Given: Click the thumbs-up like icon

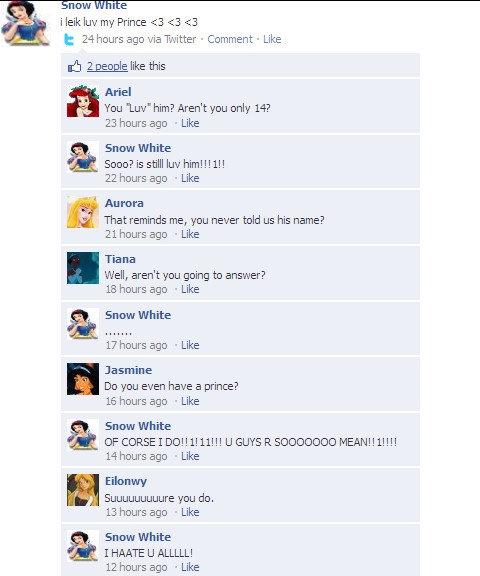Looking at the screenshot, I should pyautogui.click(x=74, y=66).
